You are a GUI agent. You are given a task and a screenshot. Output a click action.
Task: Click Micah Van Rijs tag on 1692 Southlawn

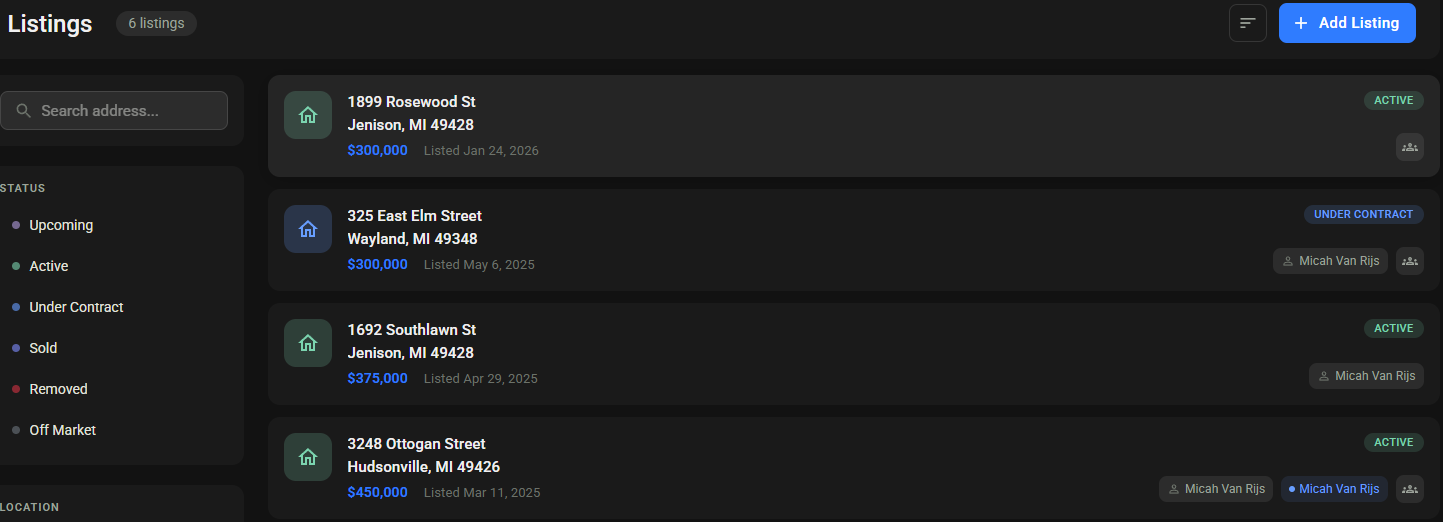(x=1366, y=376)
